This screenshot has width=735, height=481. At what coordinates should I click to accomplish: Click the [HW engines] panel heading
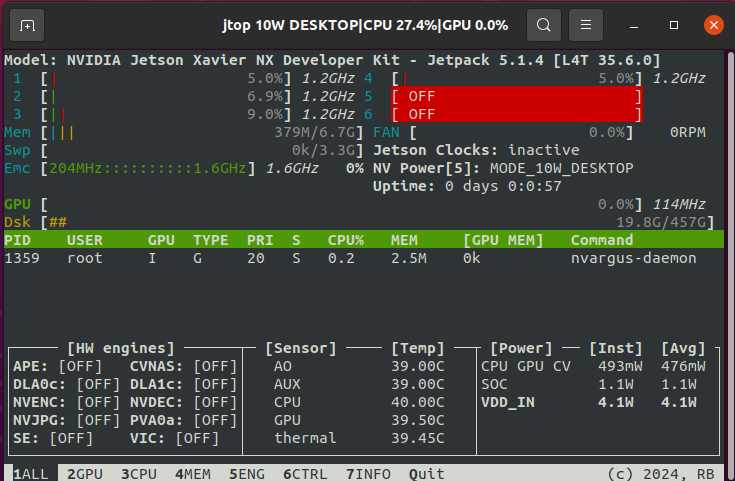click(x=121, y=348)
